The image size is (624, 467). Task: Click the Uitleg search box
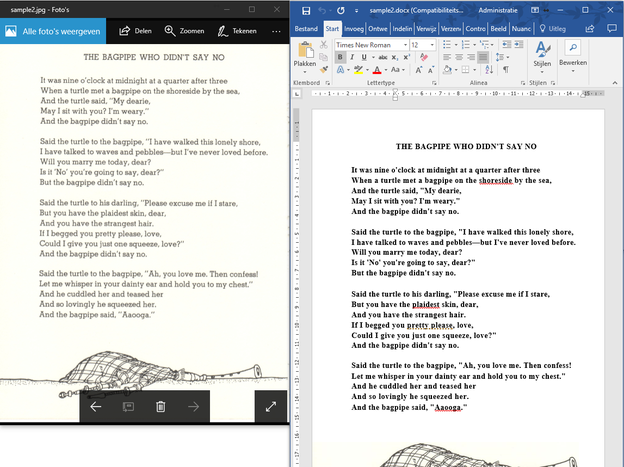552,29
